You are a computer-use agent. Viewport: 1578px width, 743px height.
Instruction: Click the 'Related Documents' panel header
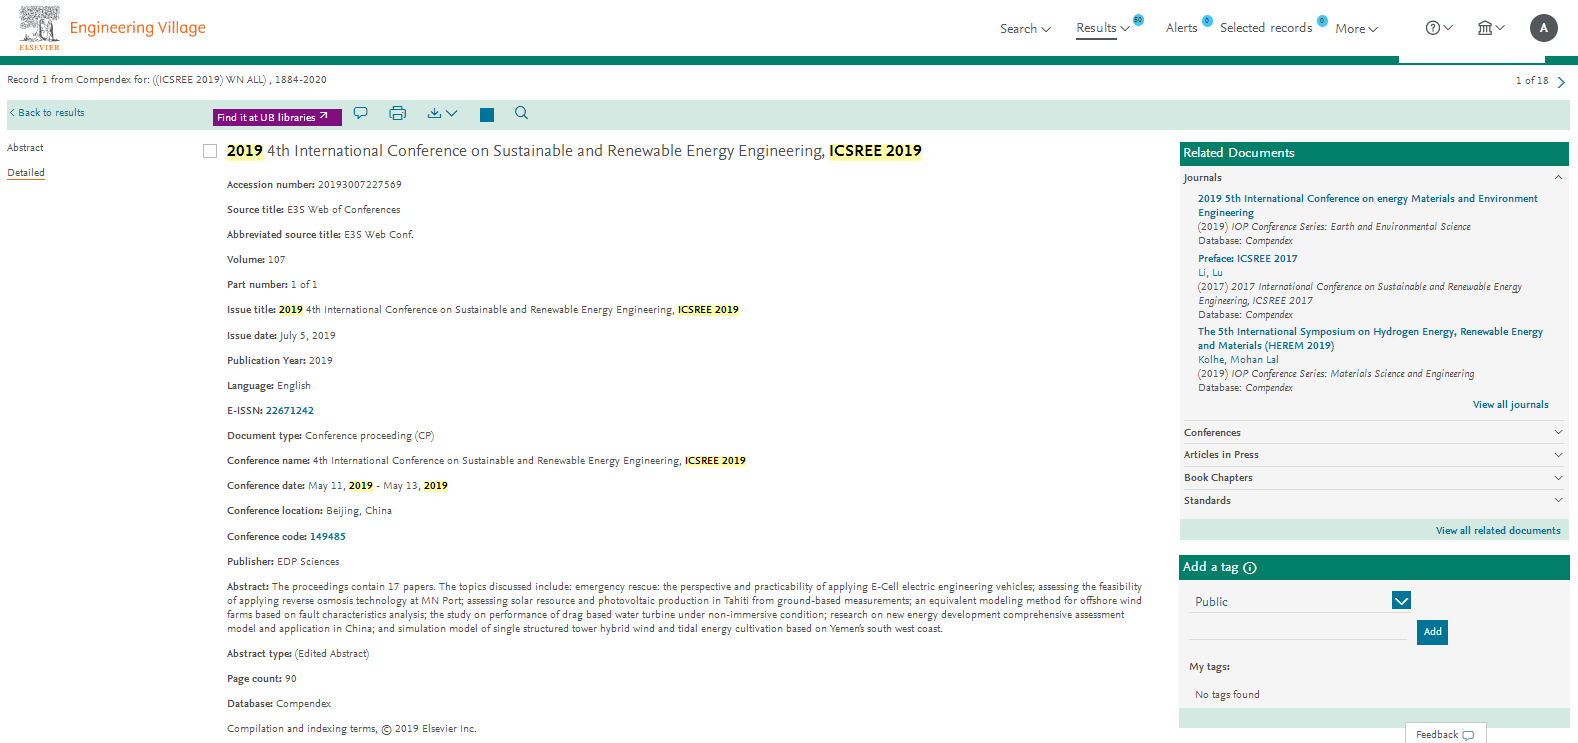pyautogui.click(x=1374, y=153)
